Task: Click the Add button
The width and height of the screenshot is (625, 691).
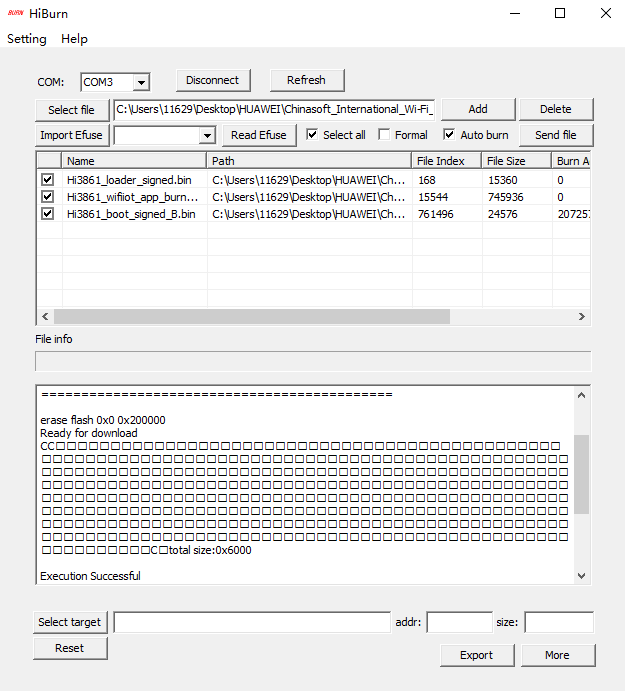Action: tap(478, 109)
